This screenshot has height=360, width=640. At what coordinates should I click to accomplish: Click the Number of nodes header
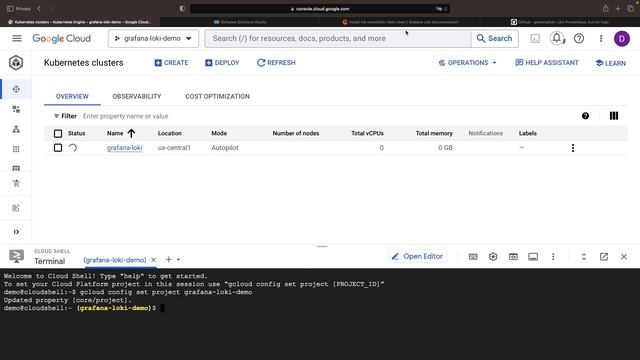(x=296, y=133)
